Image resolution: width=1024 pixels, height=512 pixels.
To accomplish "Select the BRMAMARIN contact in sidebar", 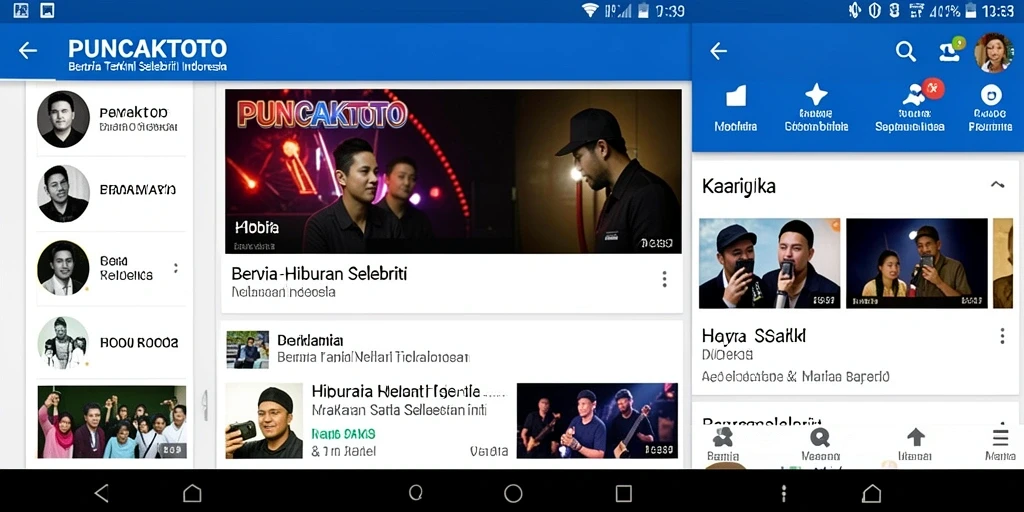I will click(x=112, y=193).
